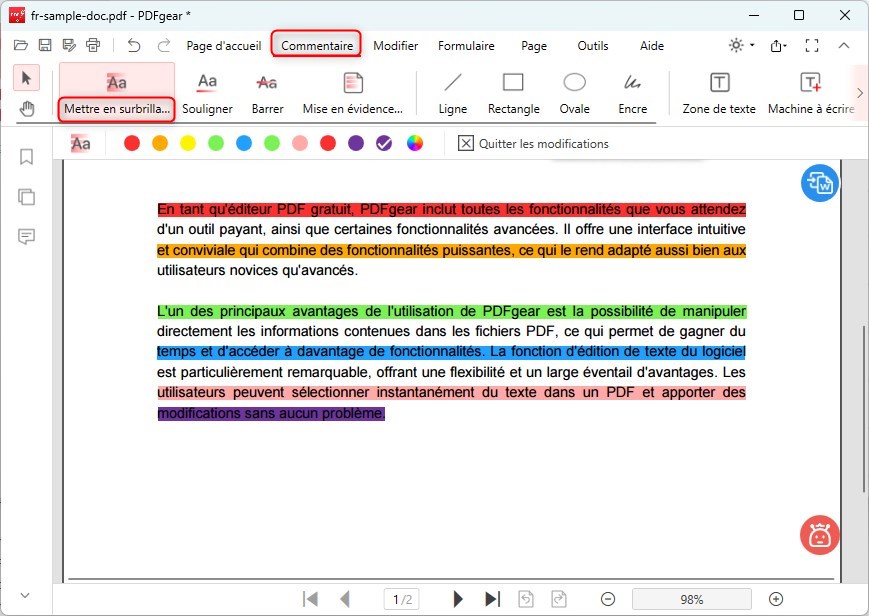Go to the next page
Image resolution: width=869 pixels, height=616 pixels.
[458, 599]
